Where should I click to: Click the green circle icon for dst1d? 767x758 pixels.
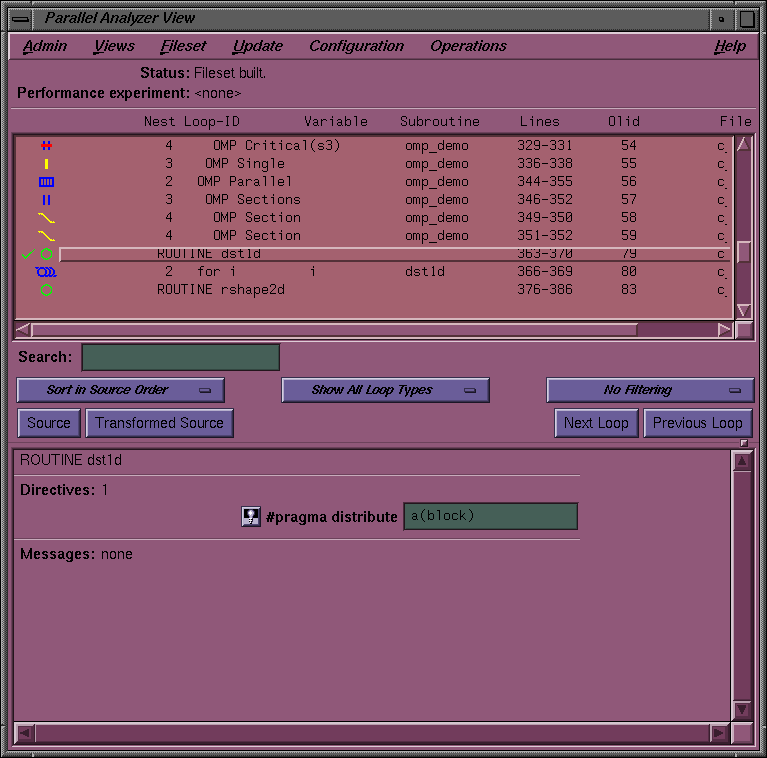click(46, 254)
